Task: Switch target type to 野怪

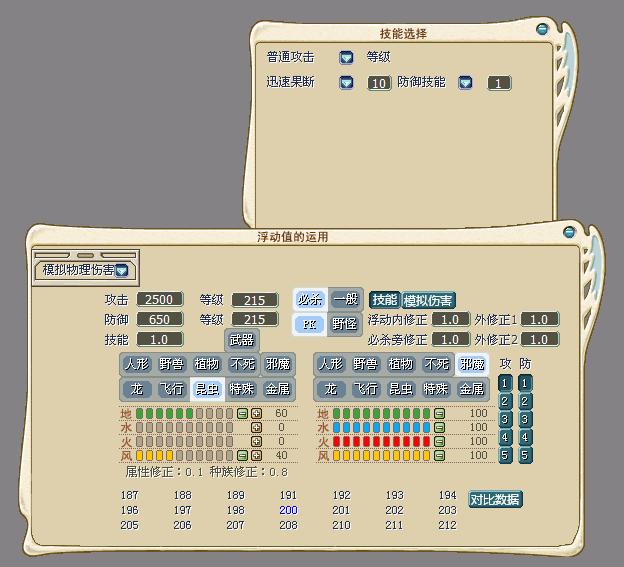Action: (x=345, y=324)
